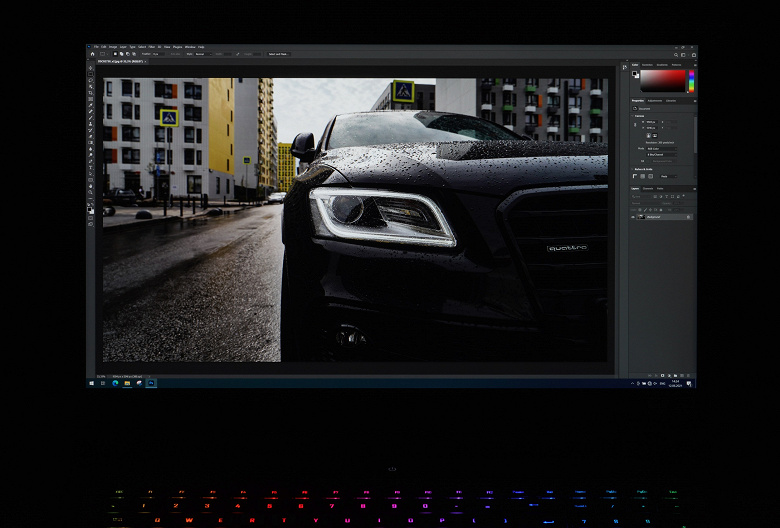Image resolution: width=780 pixels, height=528 pixels.
Task: Open Microsoft Edge from the taskbar
Action: [x=115, y=383]
